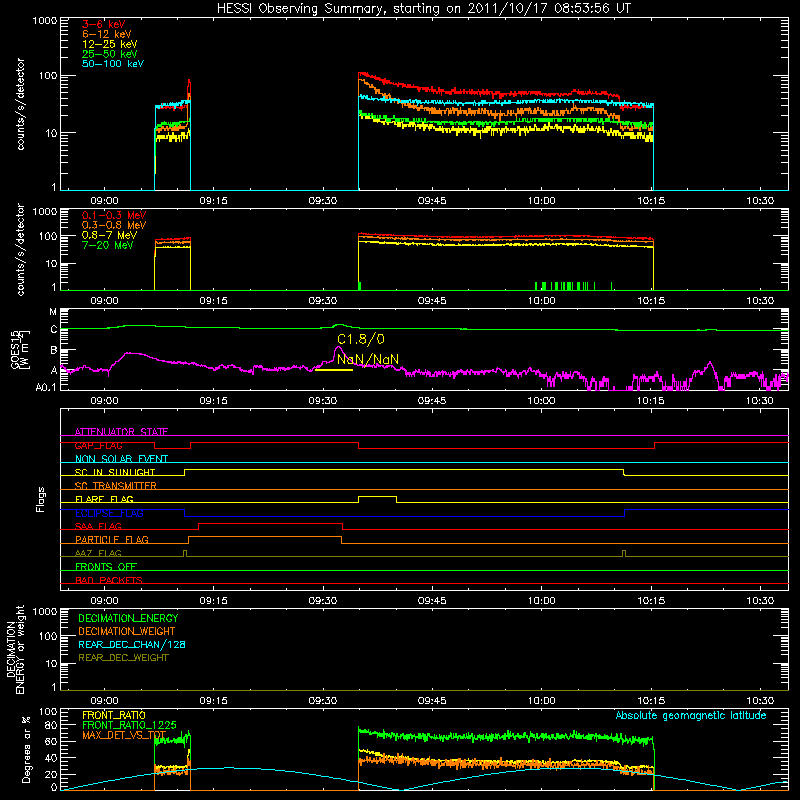Viewport: 800px width, 800px height.
Task: Click the 10:00 tick label under GOES15 panel
Action: click(541, 401)
